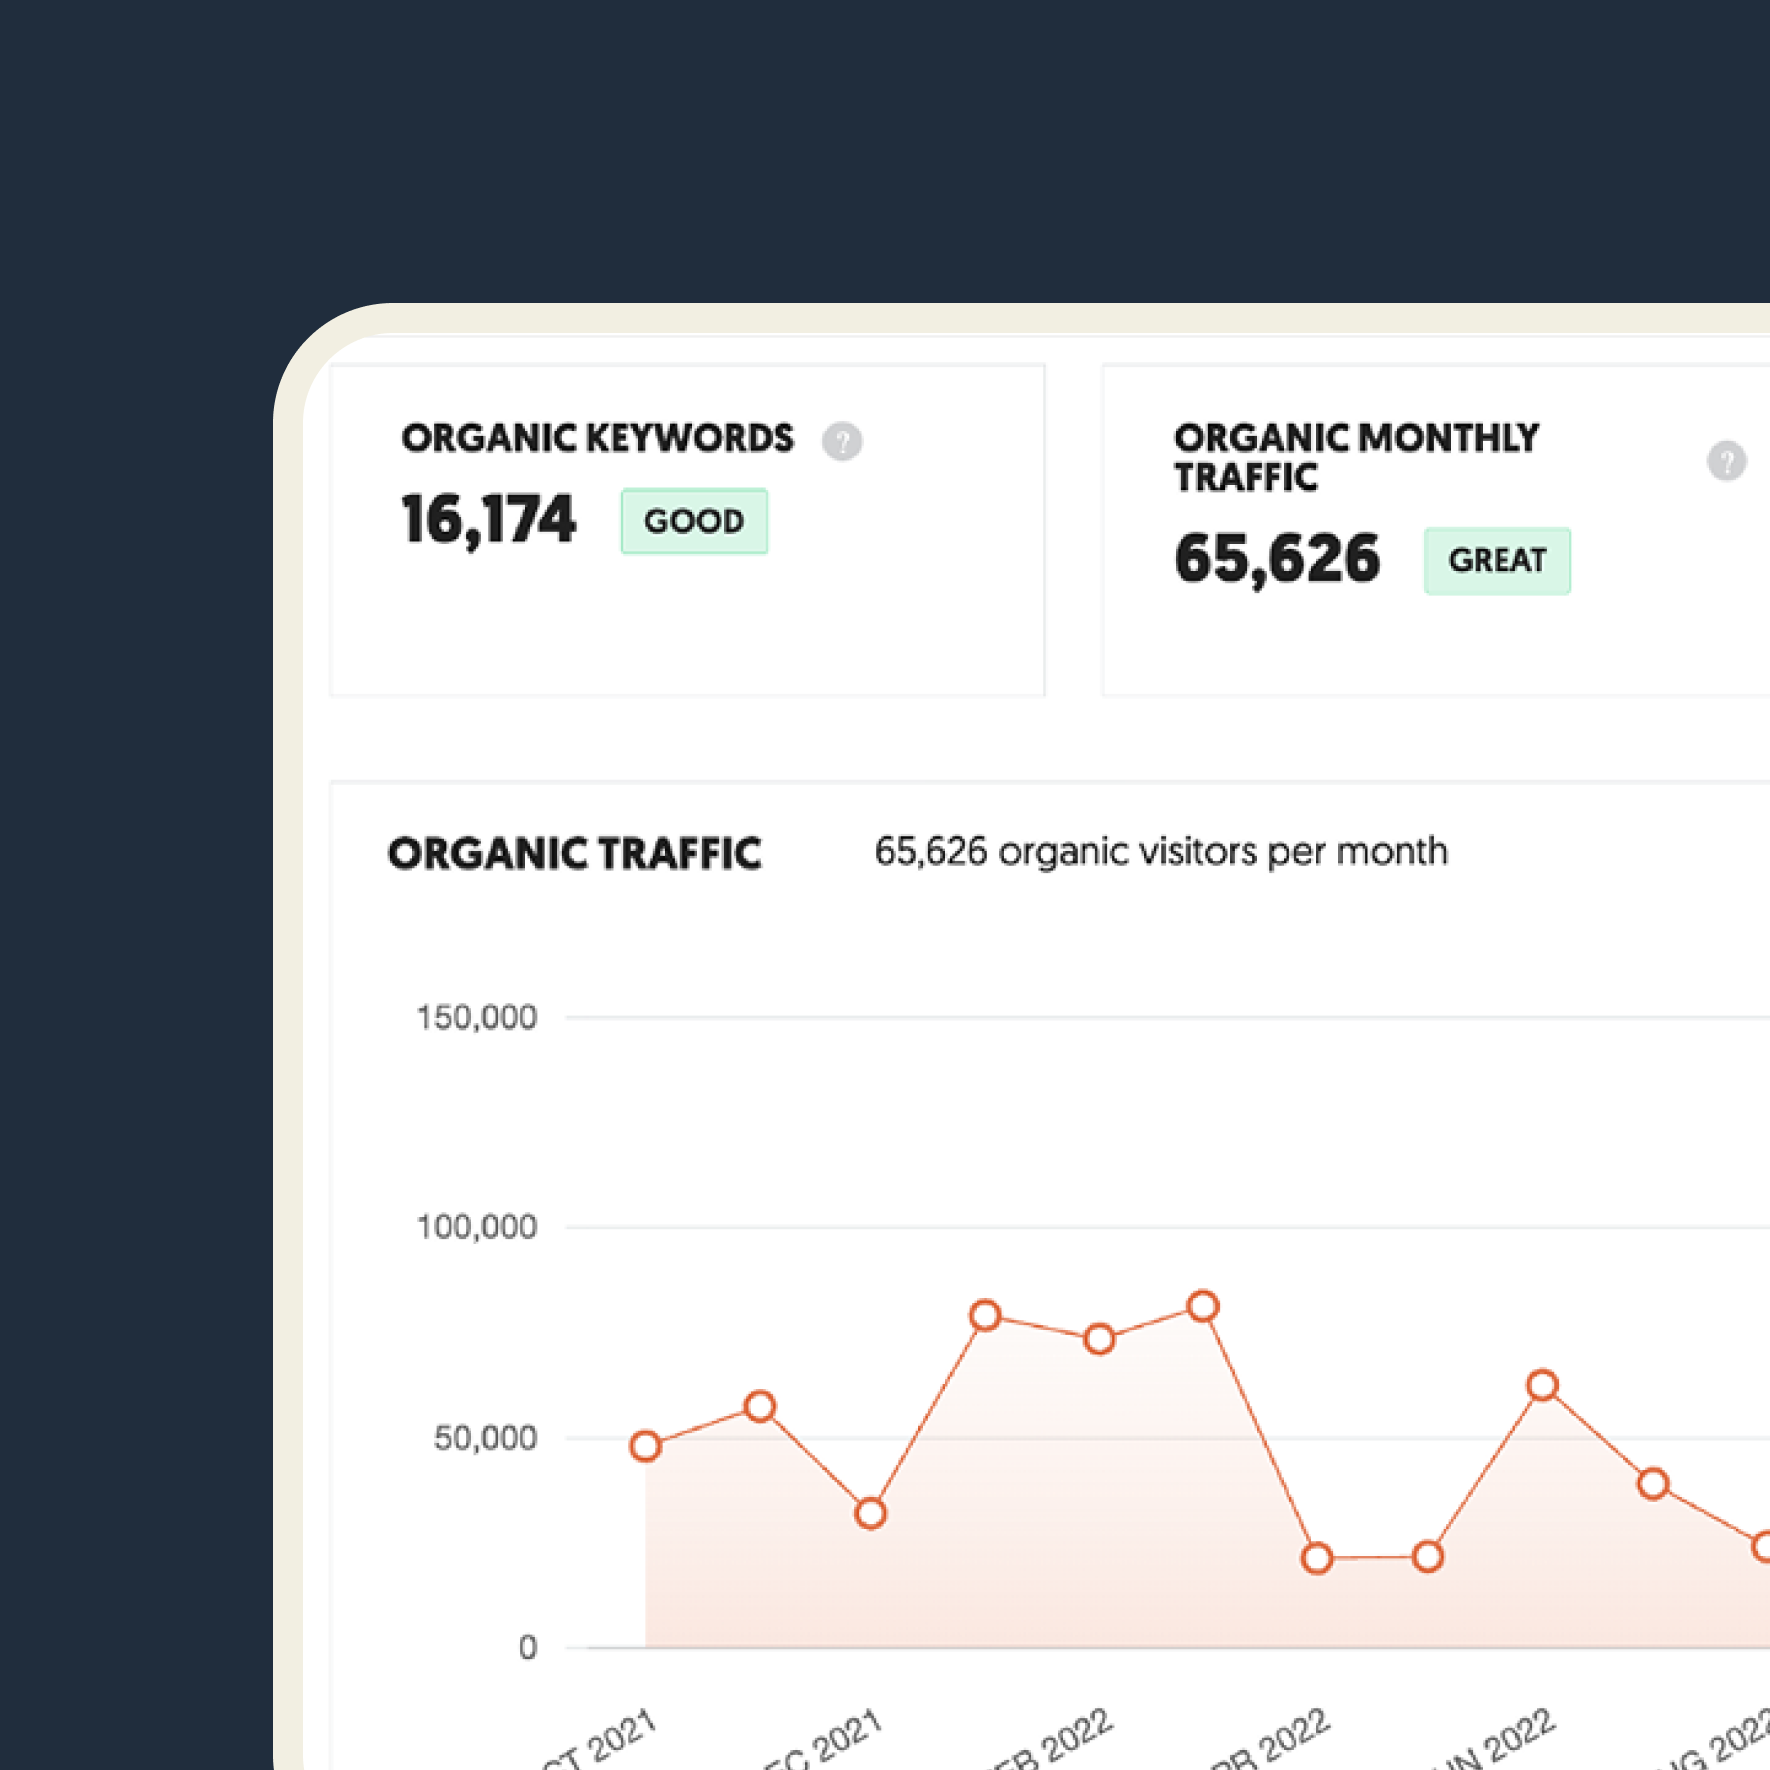1770x1770 pixels.
Task: Click the ORGANIC TRAFFIC chart title
Action: pos(575,854)
